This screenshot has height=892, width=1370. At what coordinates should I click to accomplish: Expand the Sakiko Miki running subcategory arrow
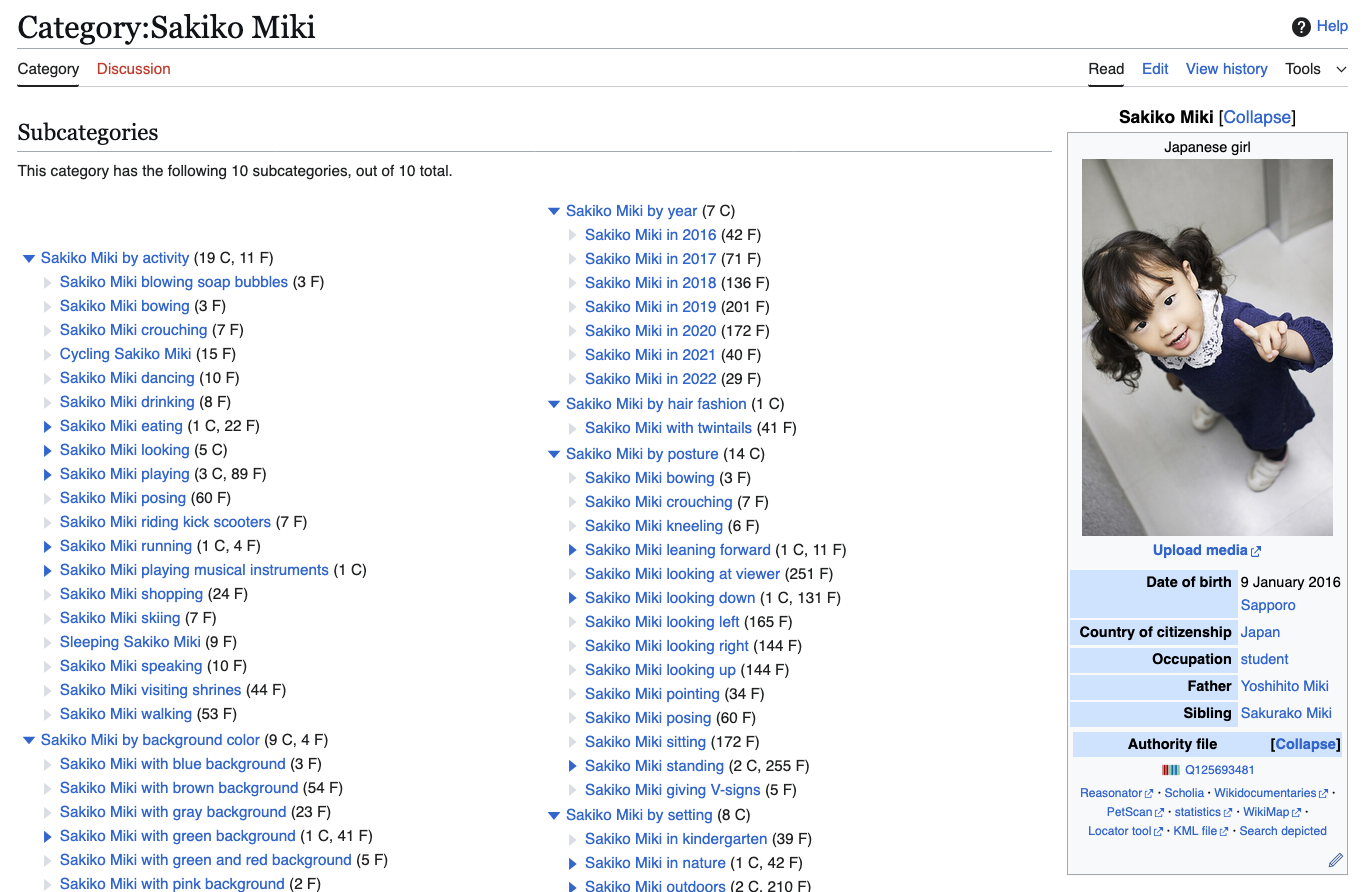[x=48, y=546]
